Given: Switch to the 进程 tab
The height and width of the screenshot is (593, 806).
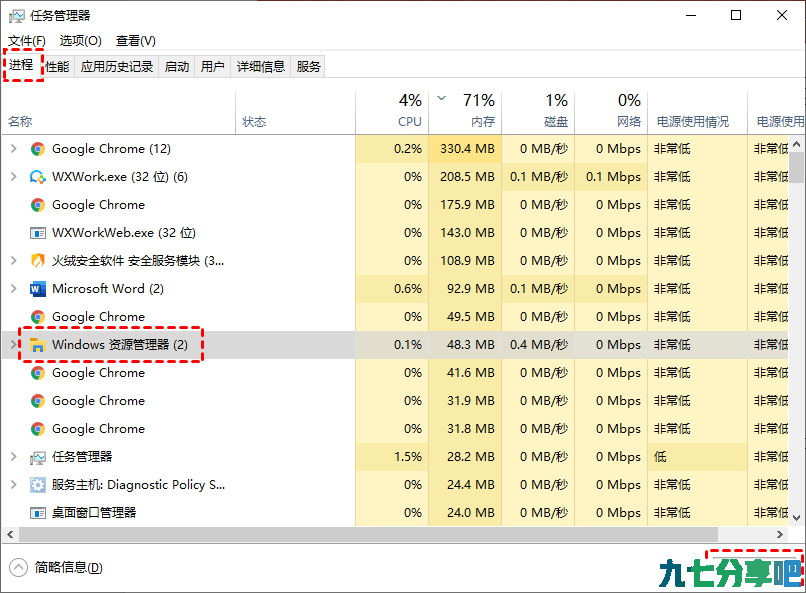Looking at the screenshot, I should coord(21,65).
